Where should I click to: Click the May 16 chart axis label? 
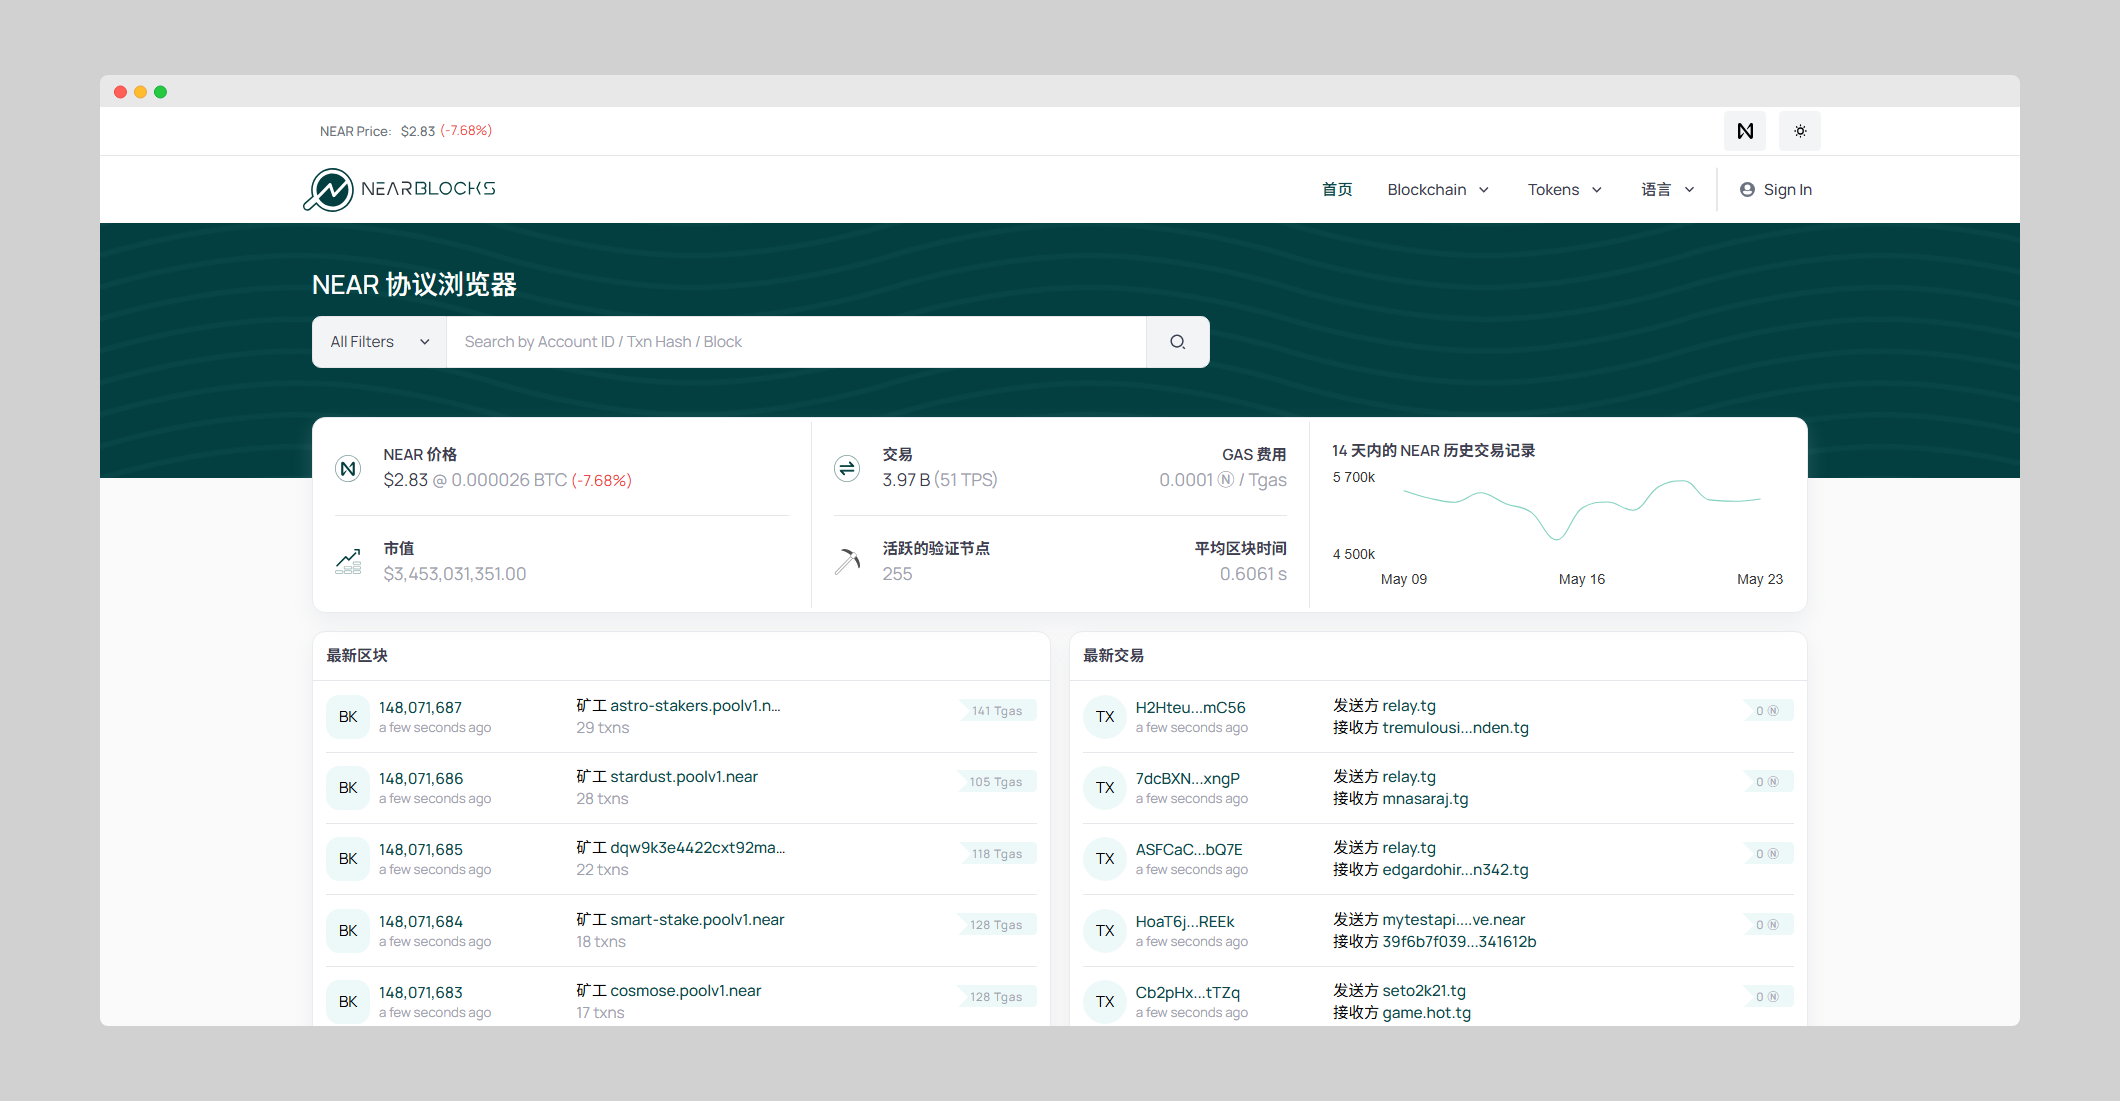pos(1582,579)
